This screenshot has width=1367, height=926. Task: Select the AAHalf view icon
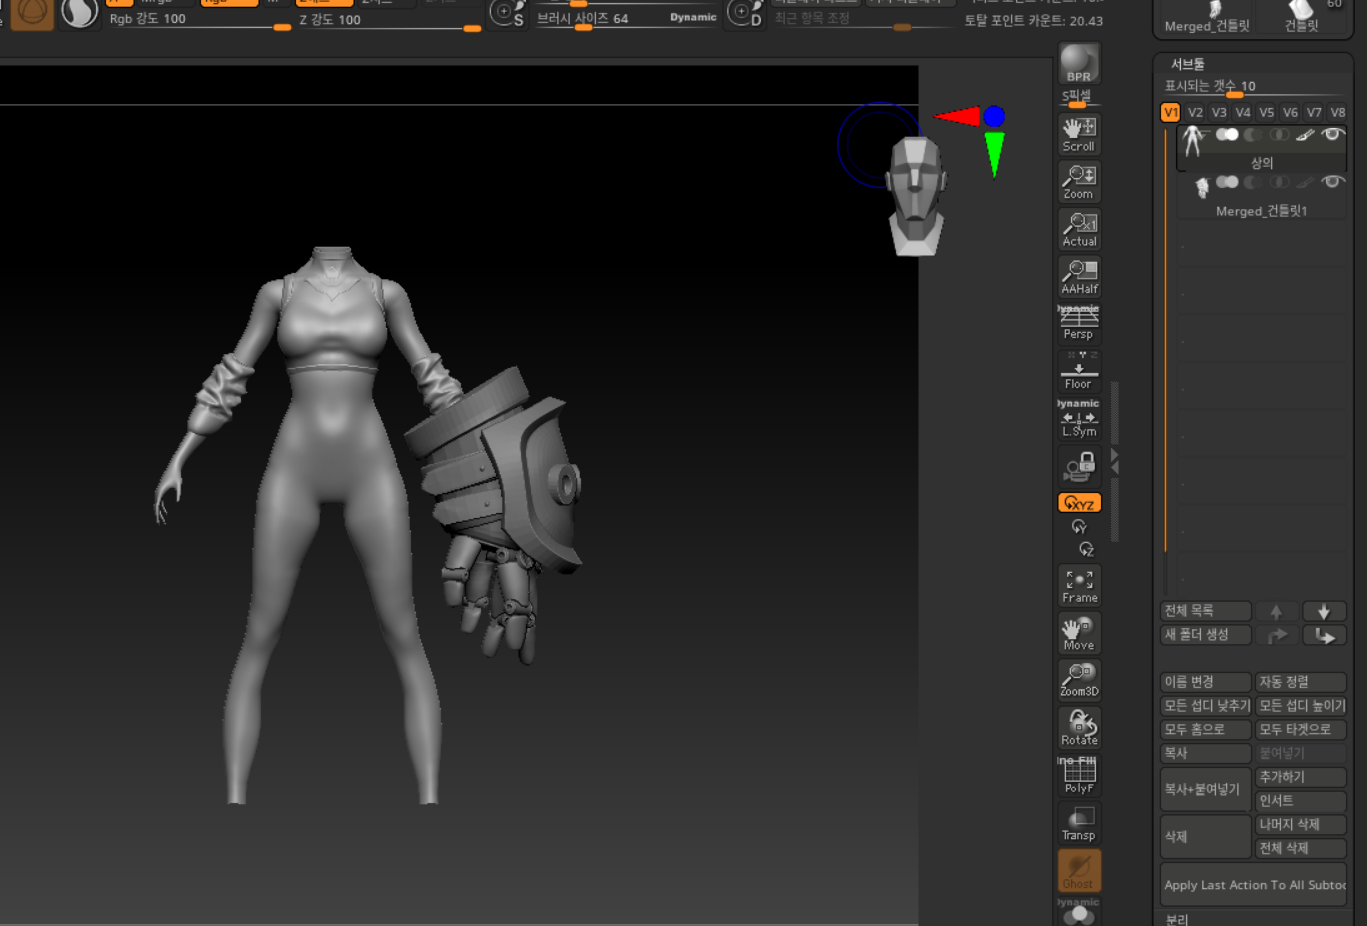(1079, 276)
